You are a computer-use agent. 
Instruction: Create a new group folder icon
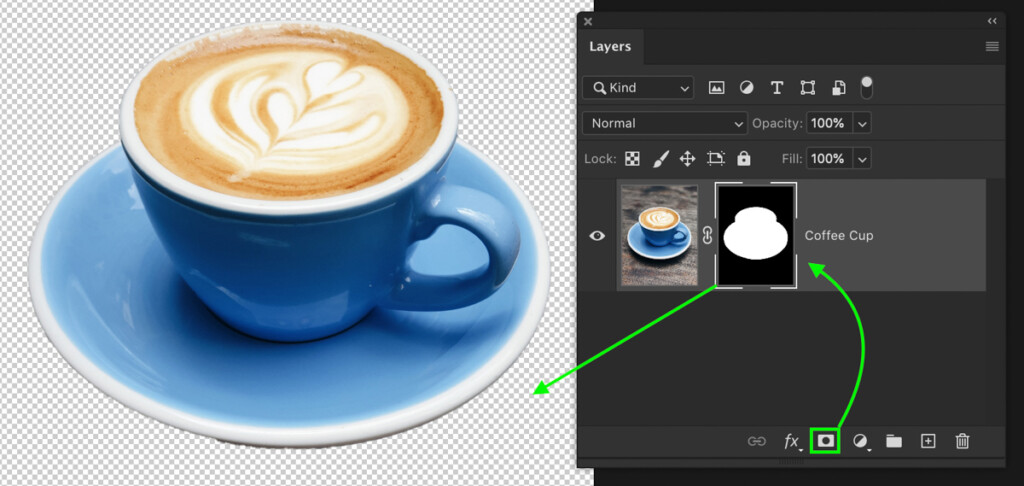click(x=893, y=442)
